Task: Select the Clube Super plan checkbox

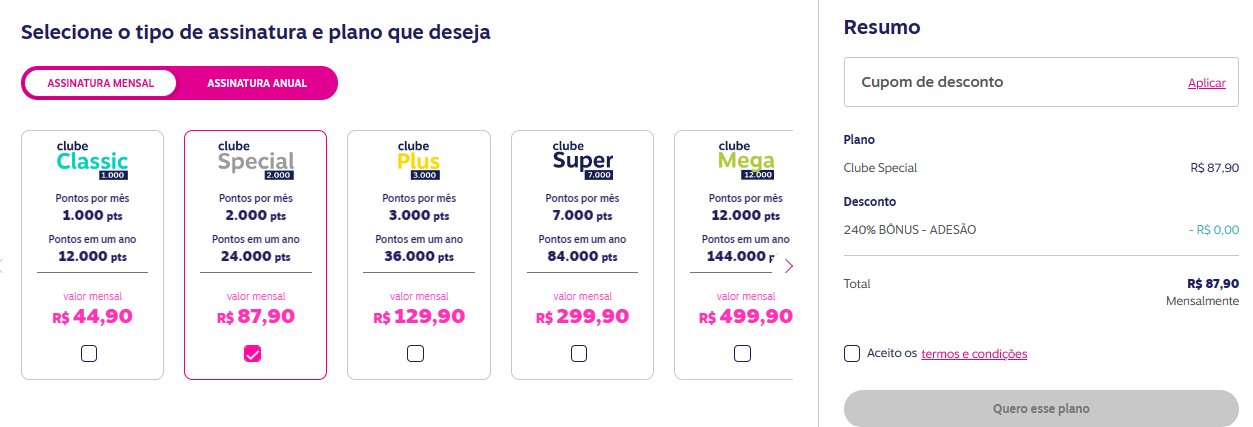Action: coord(579,353)
